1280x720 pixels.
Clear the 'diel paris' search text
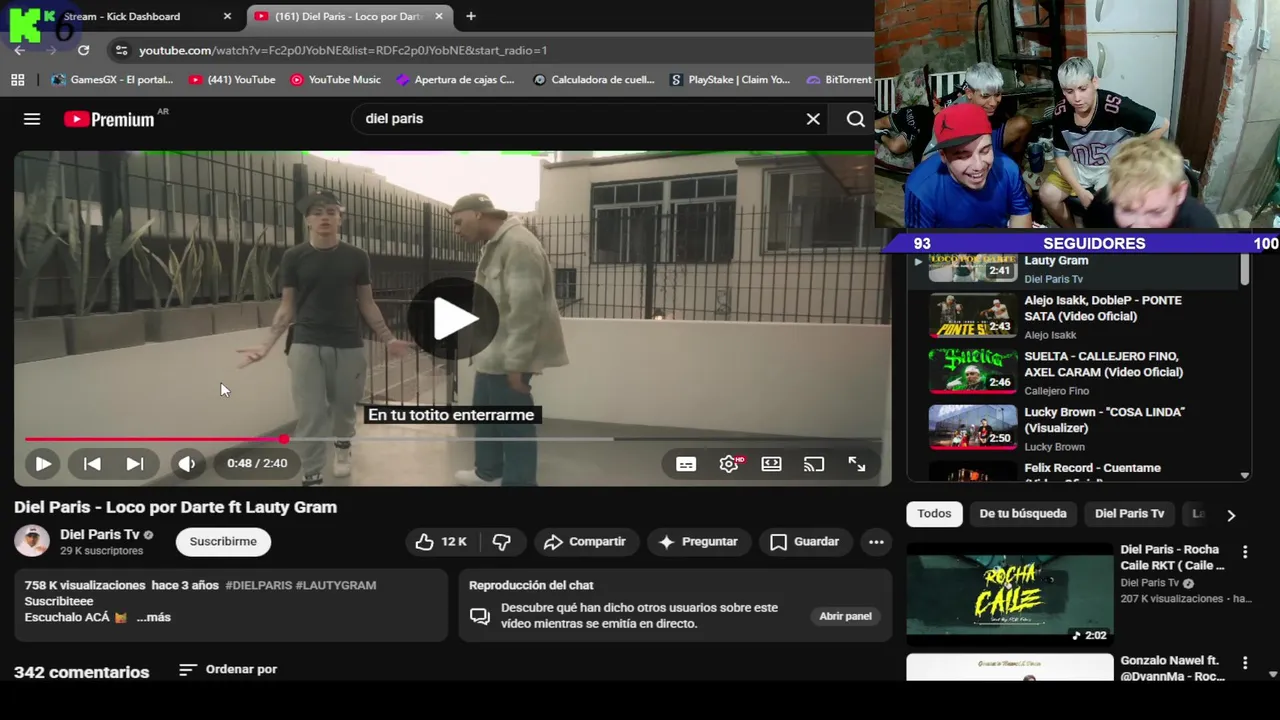pyautogui.click(x=813, y=119)
